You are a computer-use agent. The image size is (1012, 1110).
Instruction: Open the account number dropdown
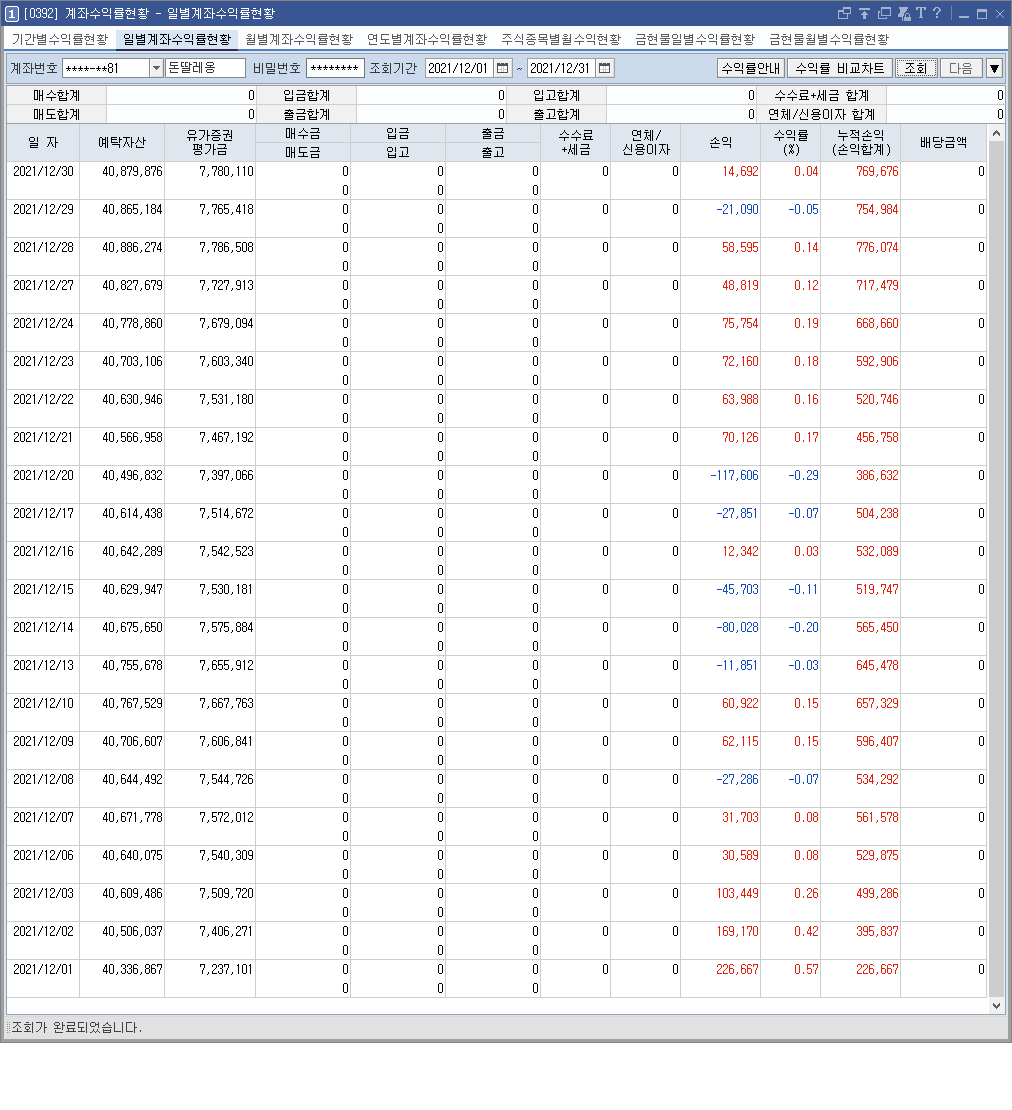tap(156, 68)
